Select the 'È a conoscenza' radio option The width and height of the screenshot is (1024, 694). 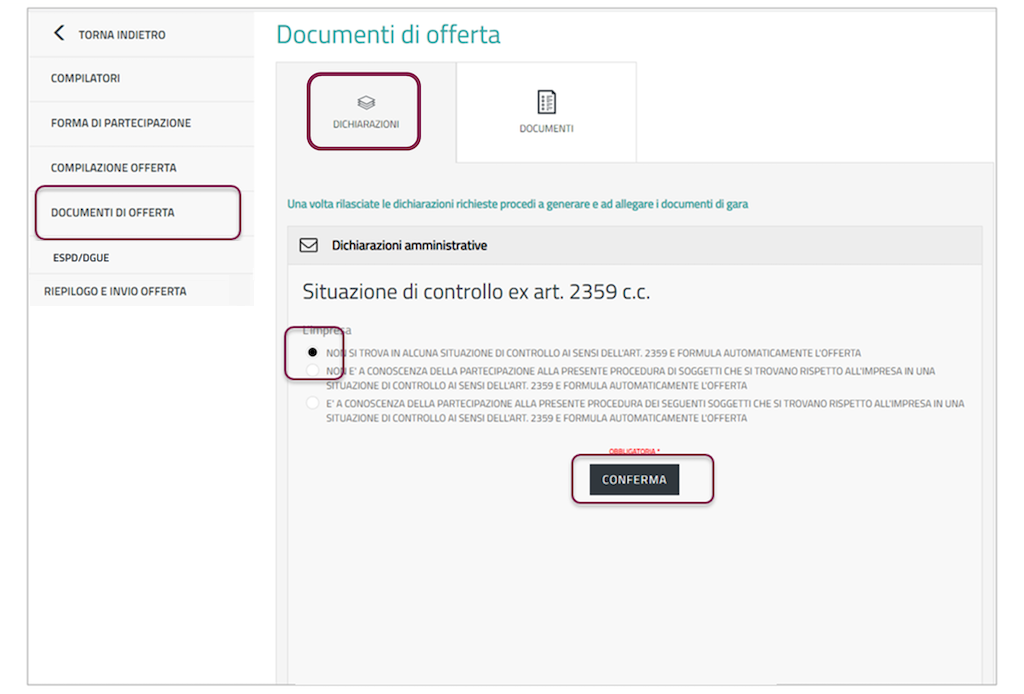[313, 403]
